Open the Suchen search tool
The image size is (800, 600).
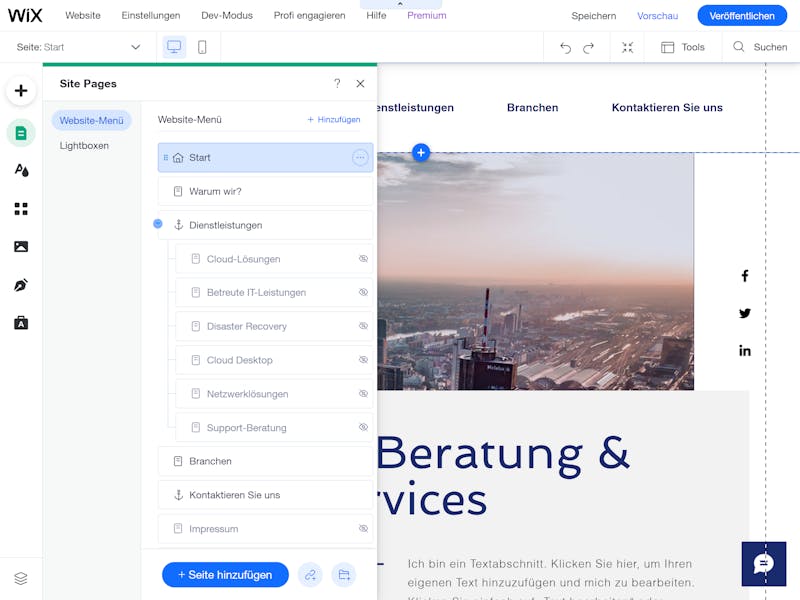point(760,47)
